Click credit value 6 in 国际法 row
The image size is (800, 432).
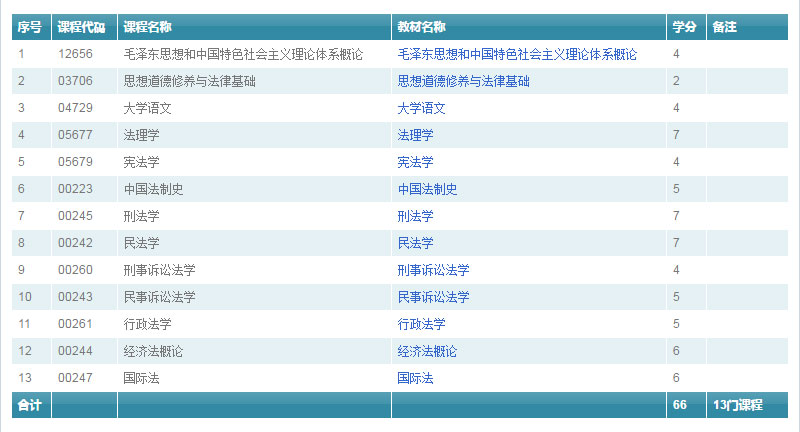[x=676, y=378]
